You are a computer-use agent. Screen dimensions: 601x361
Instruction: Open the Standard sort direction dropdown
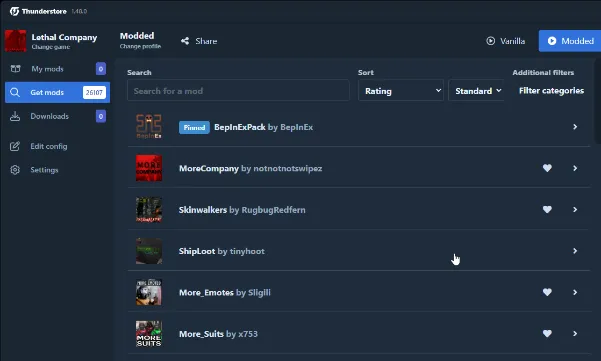pos(476,90)
